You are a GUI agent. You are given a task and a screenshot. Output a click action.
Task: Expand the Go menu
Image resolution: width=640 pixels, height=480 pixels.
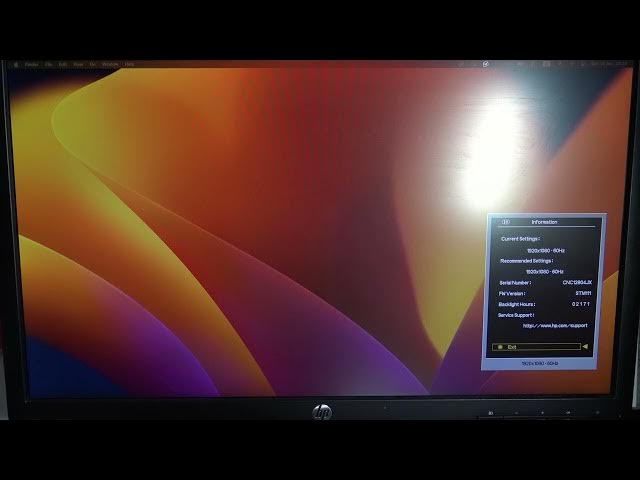[93, 64]
